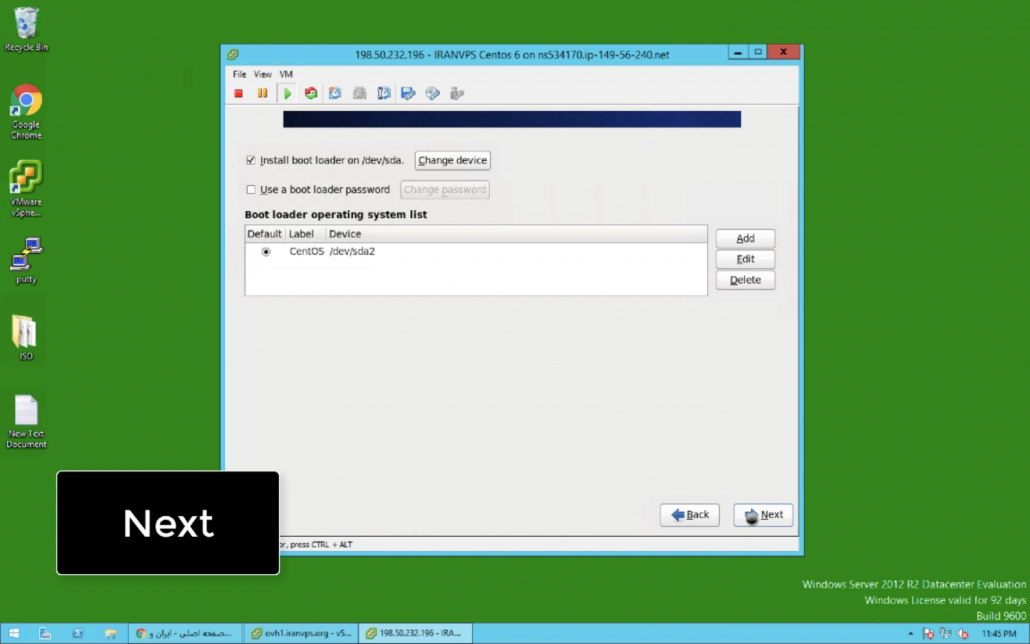The width and height of the screenshot is (1030, 644).
Task: Enable Use a boot loader password
Action: [x=251, y=190]
